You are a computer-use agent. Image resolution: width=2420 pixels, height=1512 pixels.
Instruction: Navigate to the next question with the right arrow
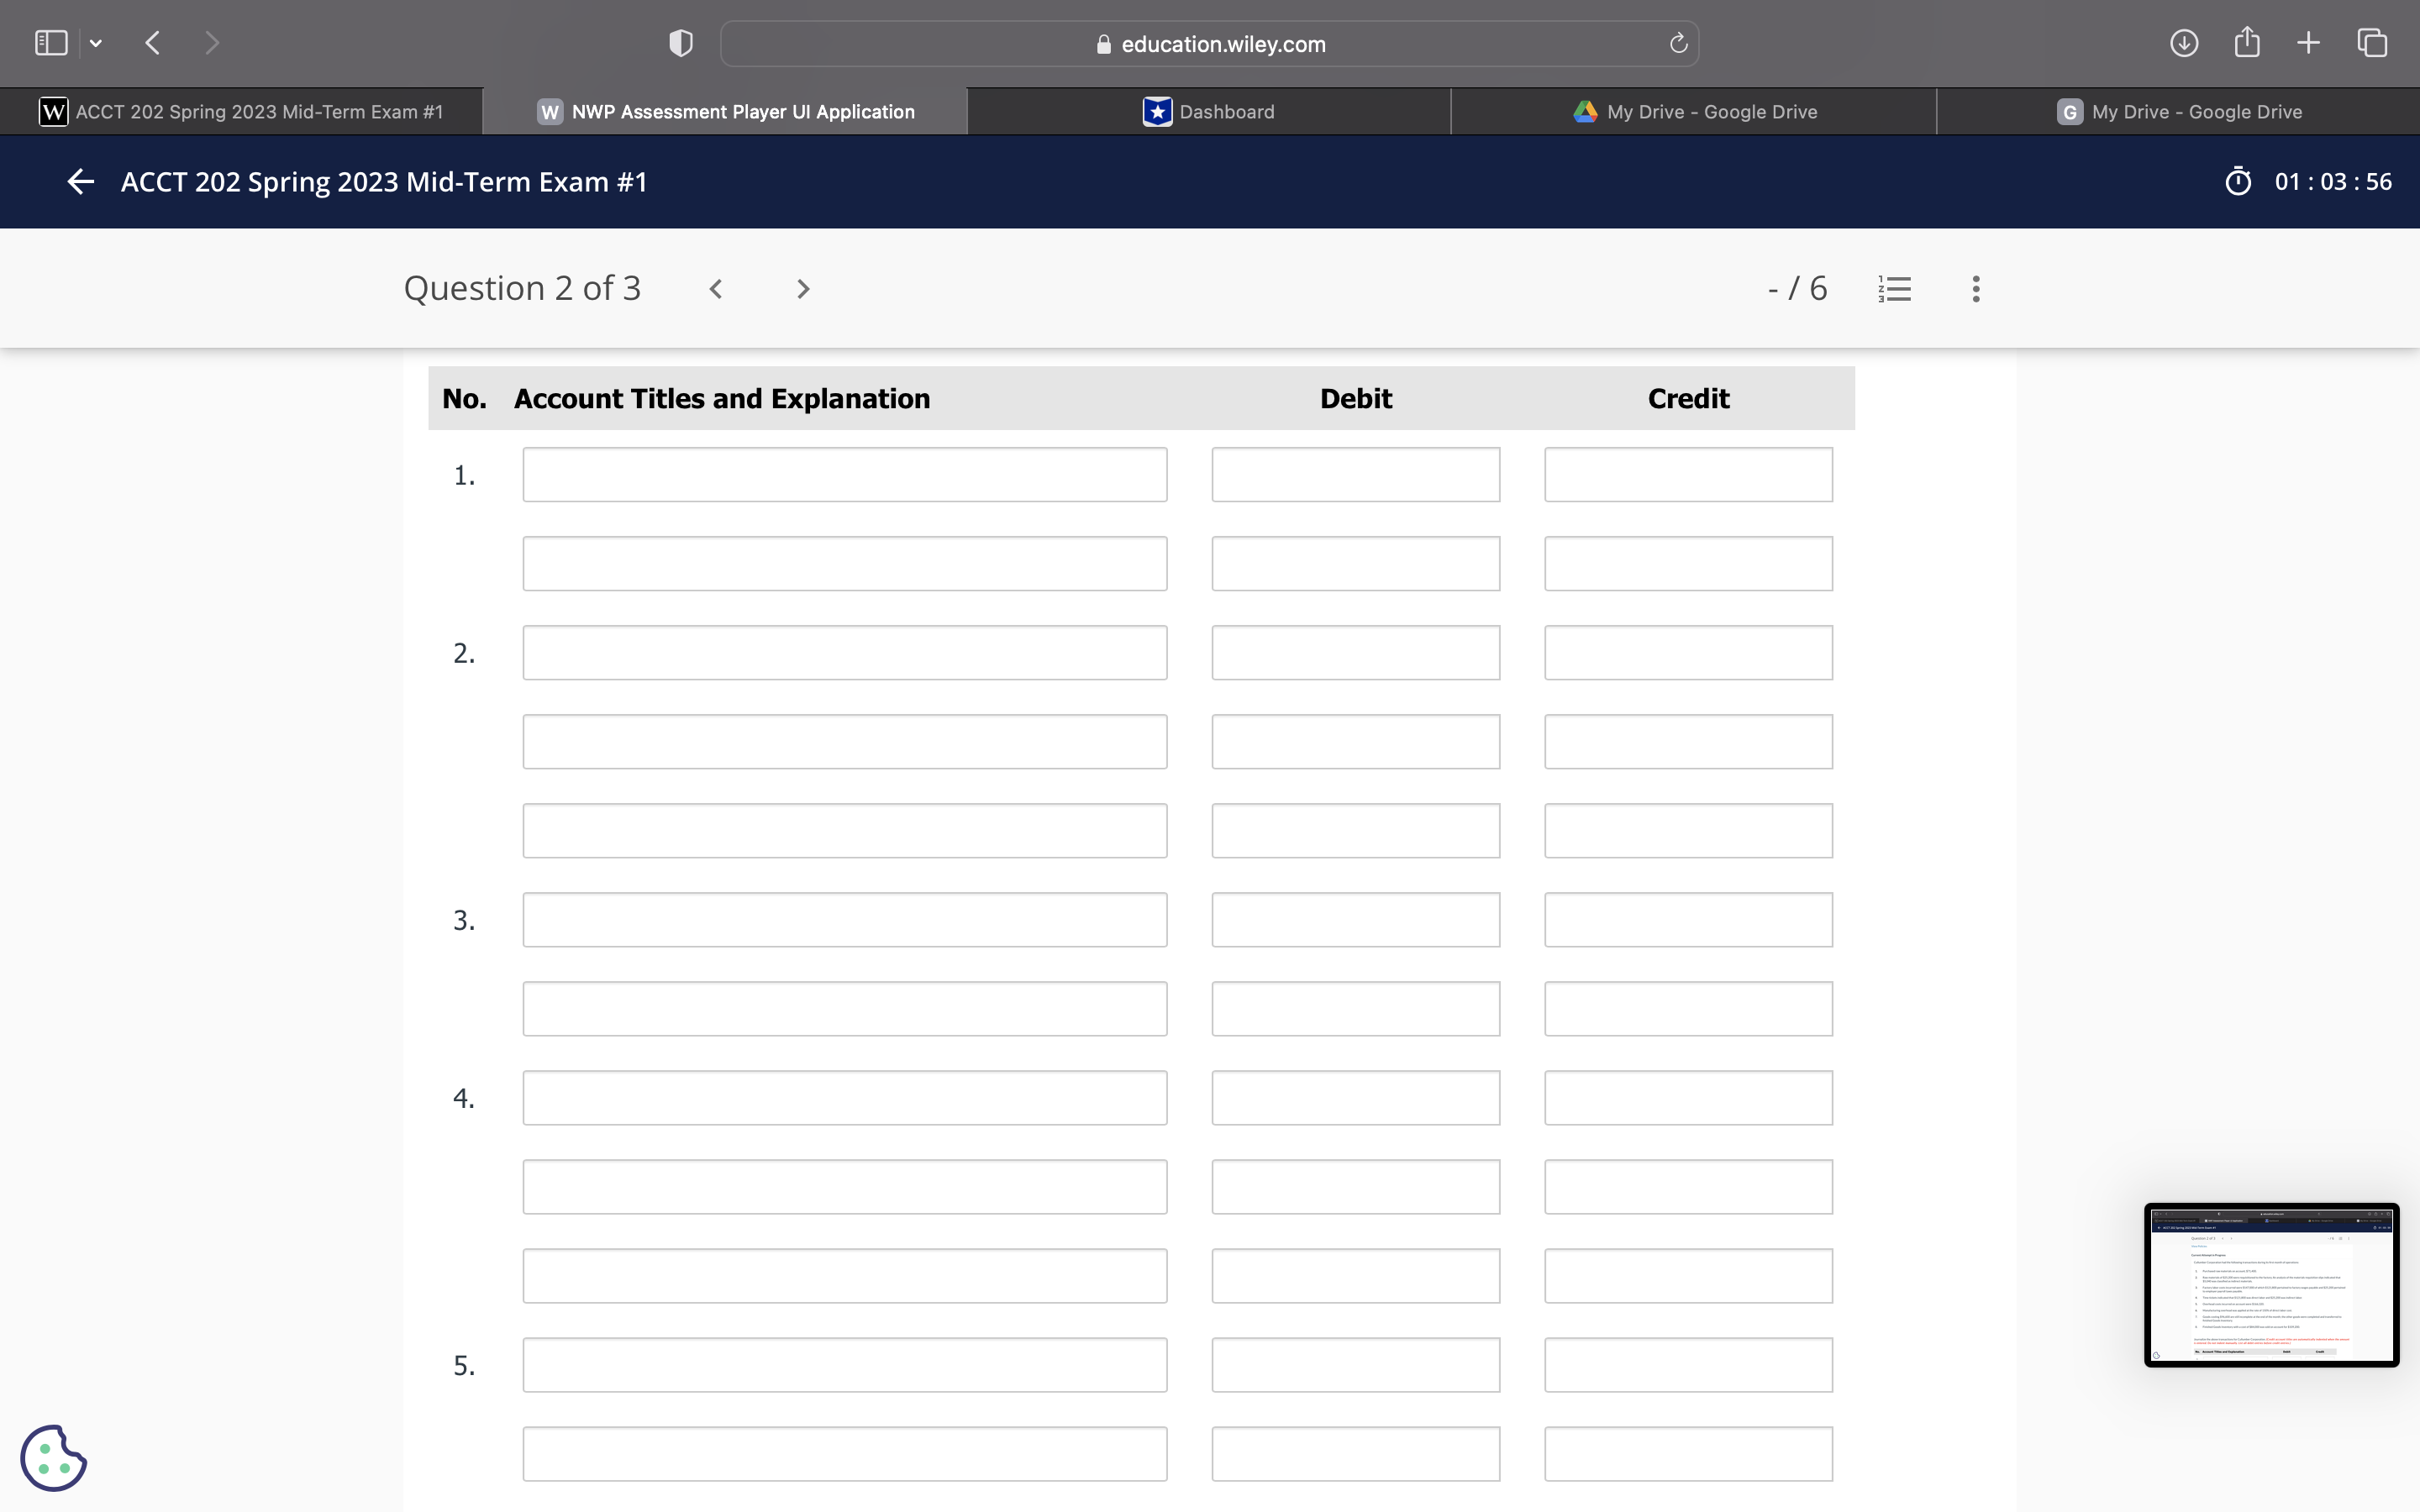pos(803,288)
